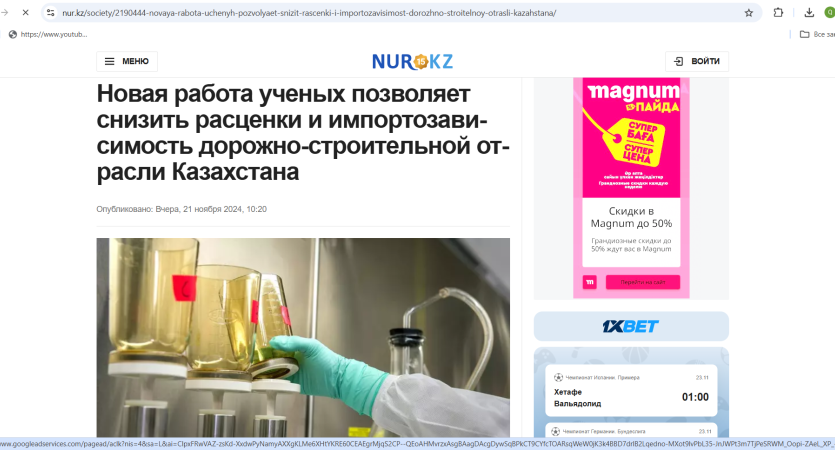The image size is (835, 450).
Task: Open the Хетафе – Вальядолид match card
Action: tap(631, 390)
